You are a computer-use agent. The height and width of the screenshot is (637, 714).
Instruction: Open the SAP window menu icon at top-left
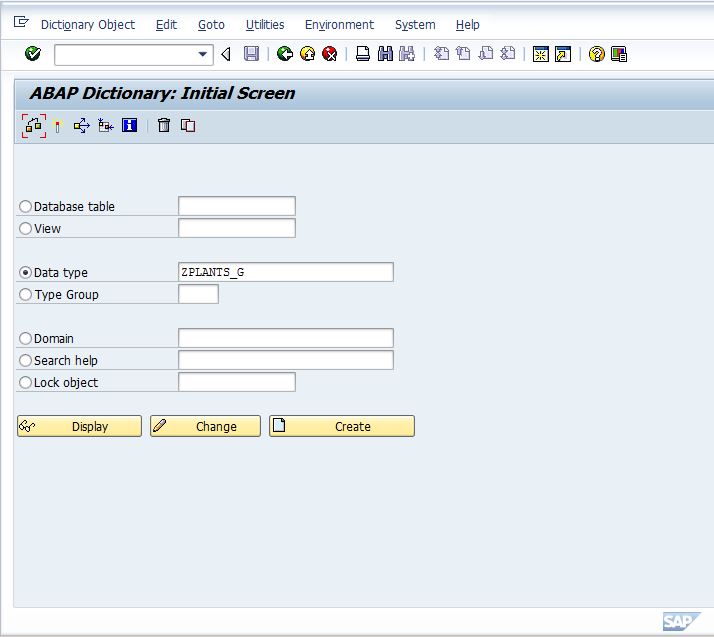pos(21,22)
